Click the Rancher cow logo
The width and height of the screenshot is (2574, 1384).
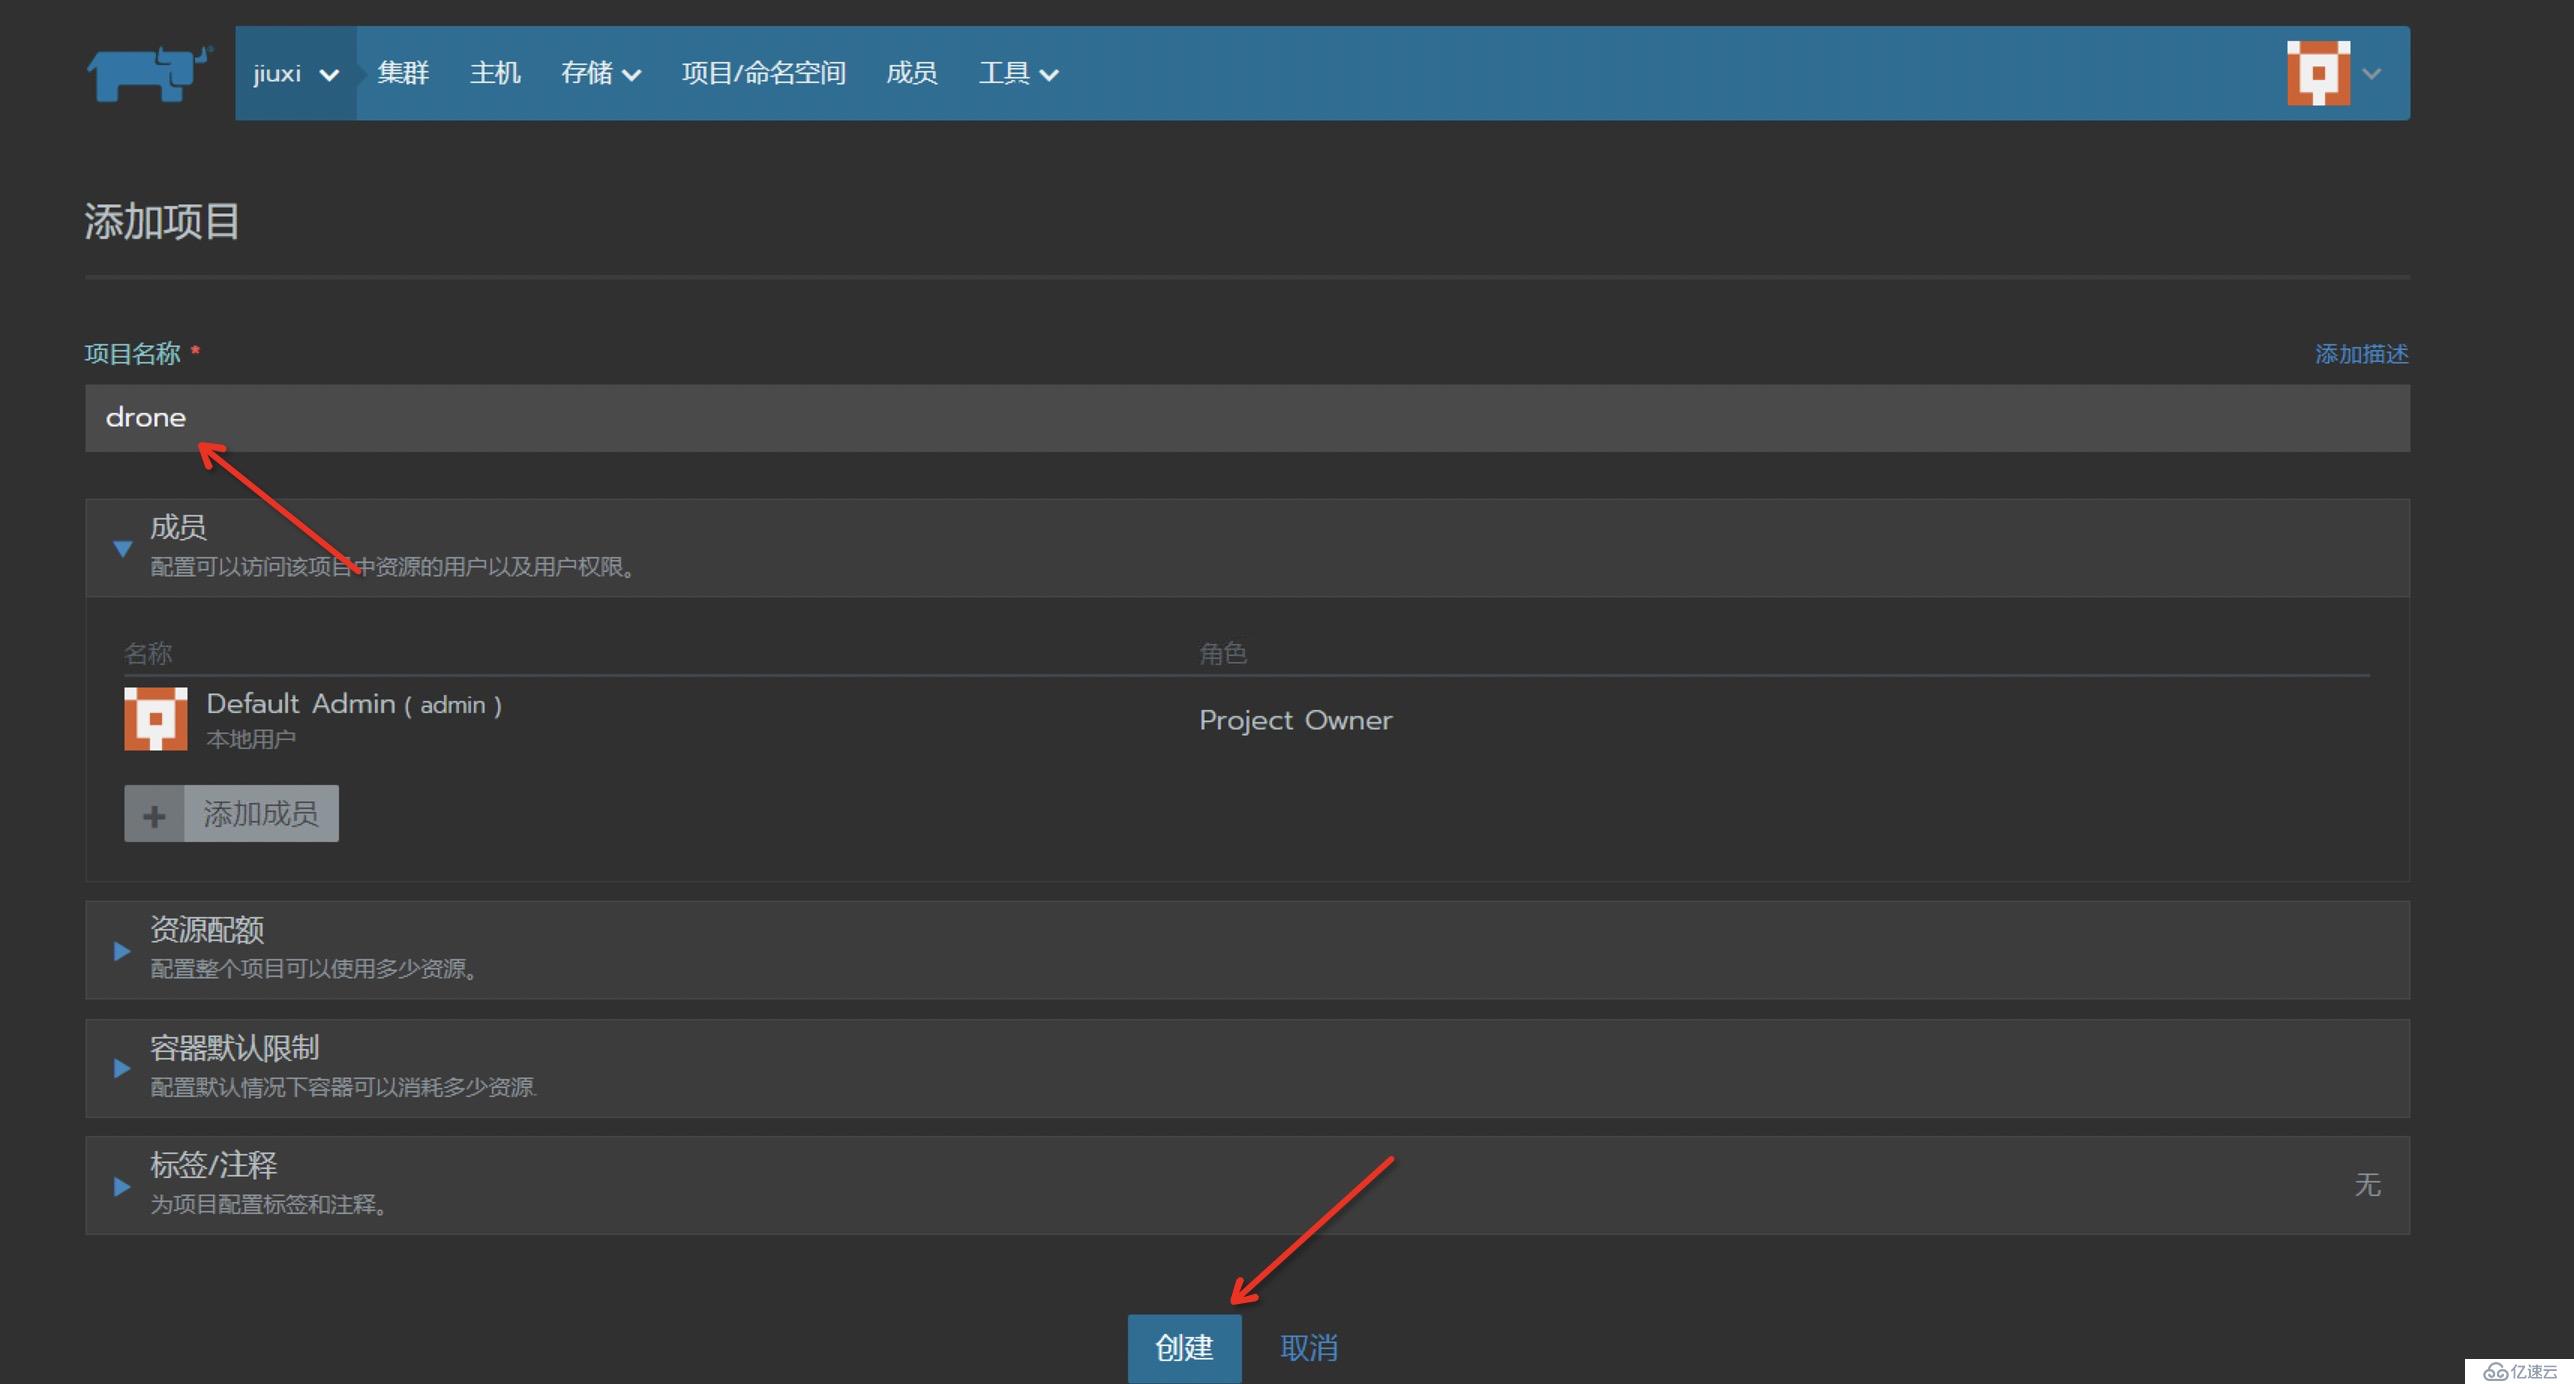tap(150, 73)
